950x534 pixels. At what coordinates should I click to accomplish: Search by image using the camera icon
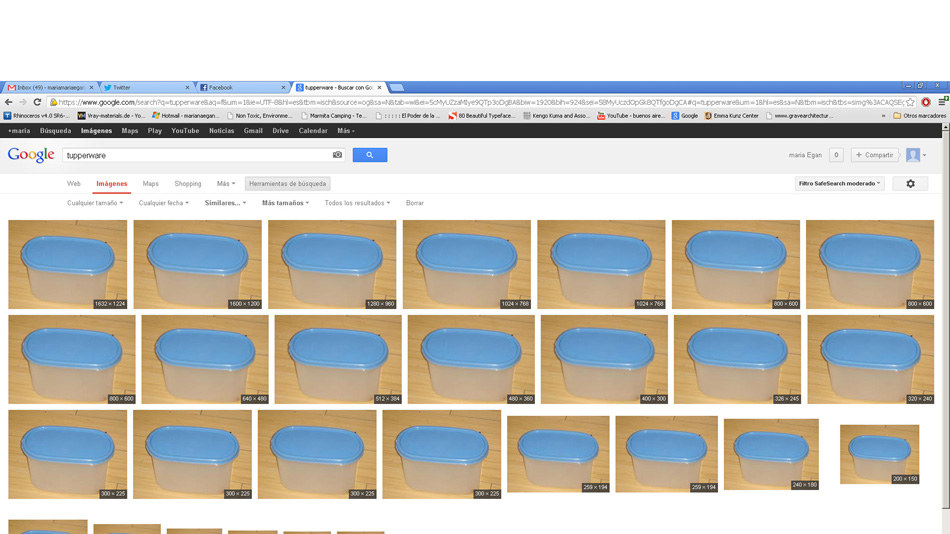click(337, 155)
